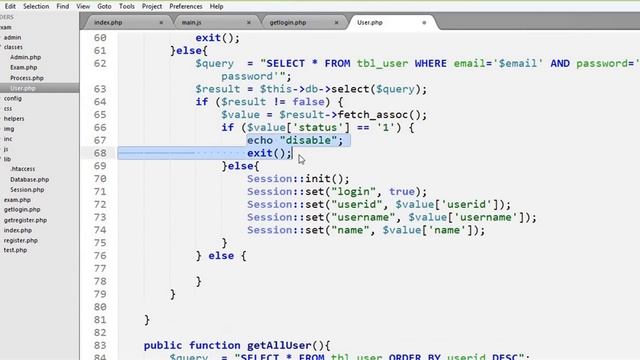Expand the img folder
The width and height of the screenshot is (640, 360).
tap(9, 129)
